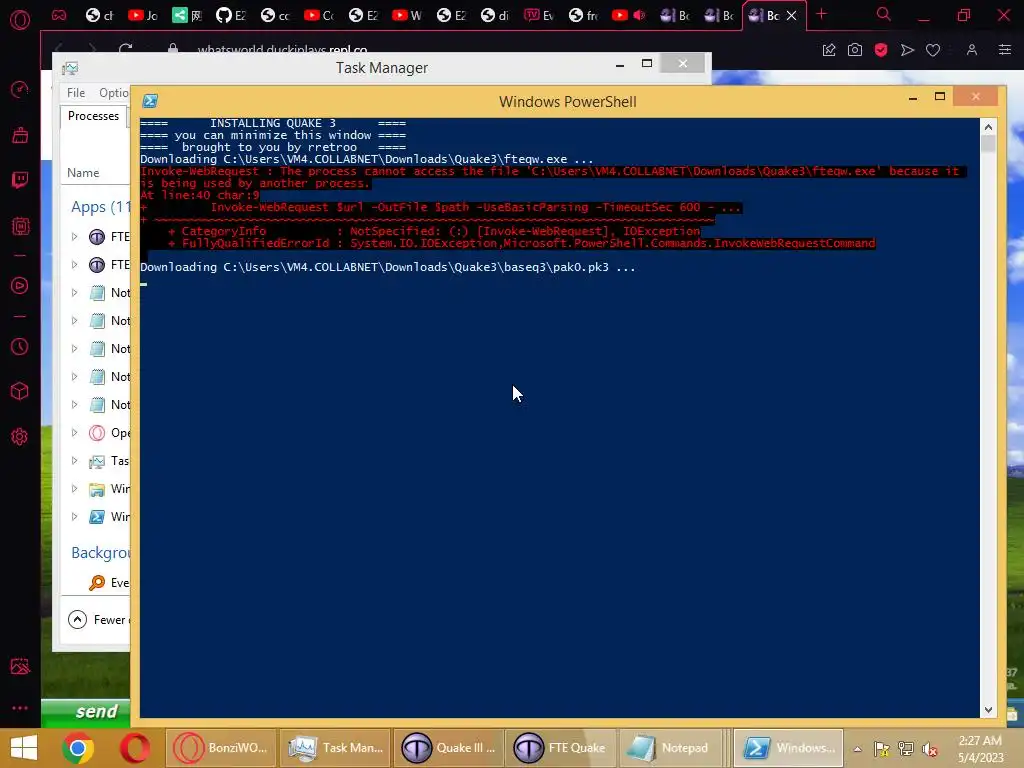
Task: Open the Twitch panel in sidebar
Action: coord(20,180)
